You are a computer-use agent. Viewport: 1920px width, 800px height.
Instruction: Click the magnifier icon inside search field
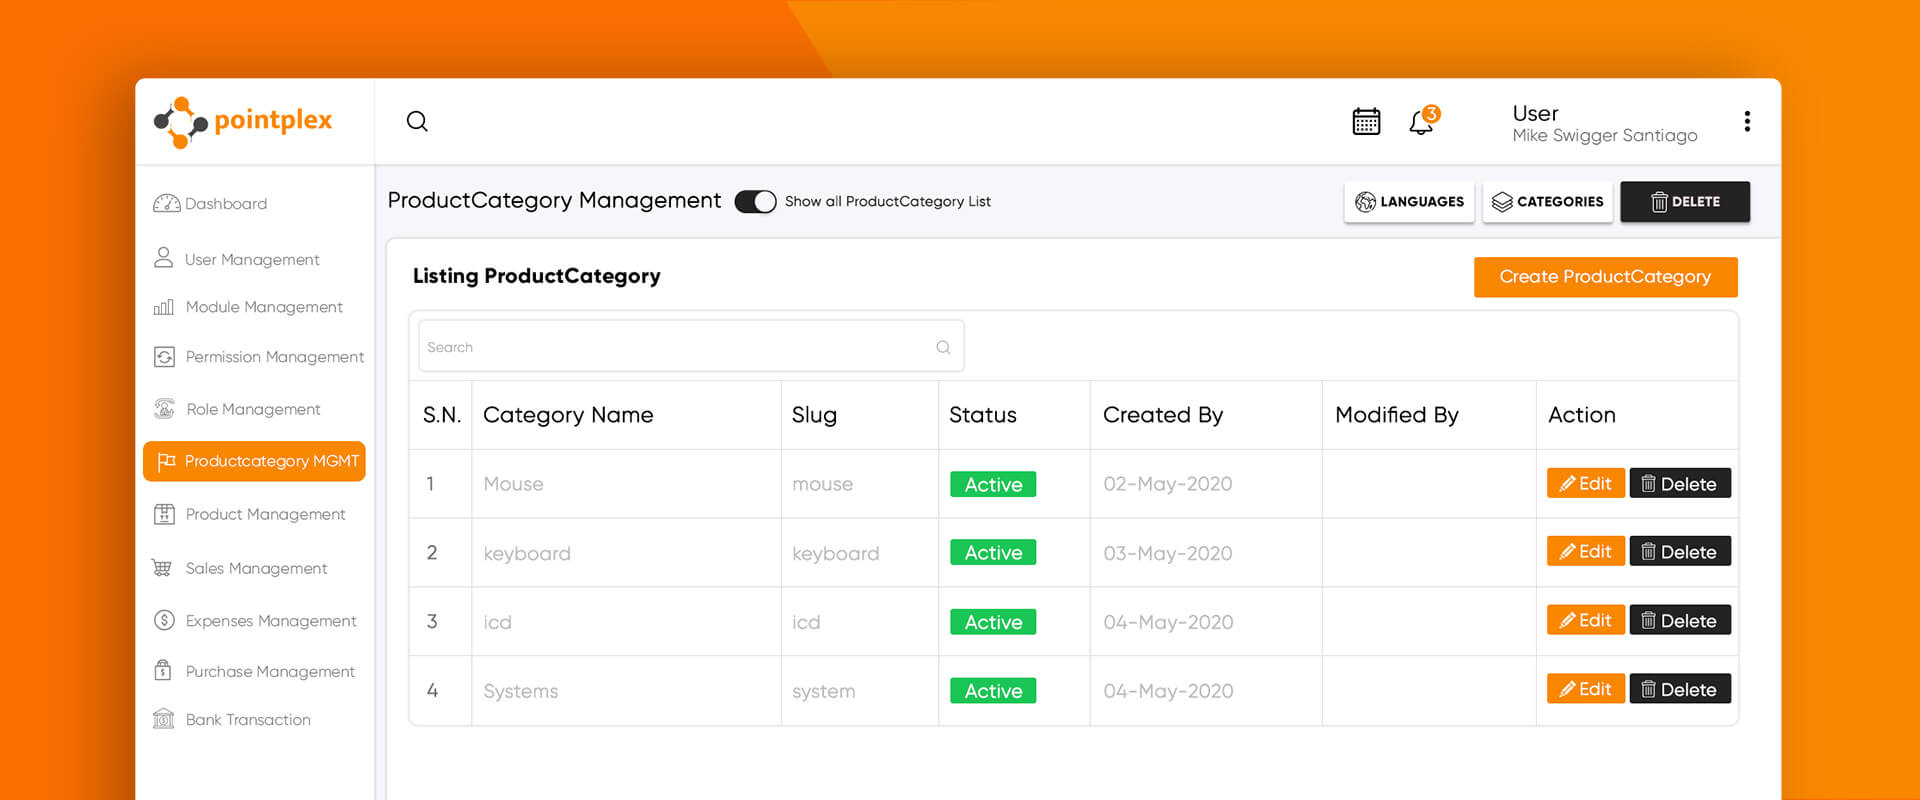coord(943,347)
